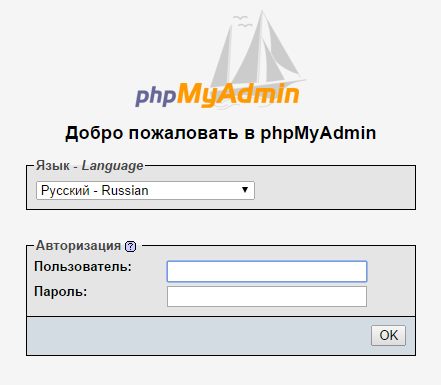Viewport: 441px width, 385px height.
Task: Click the orange "MyAdmin" logo lettering
Action: [x=238, y=94]
